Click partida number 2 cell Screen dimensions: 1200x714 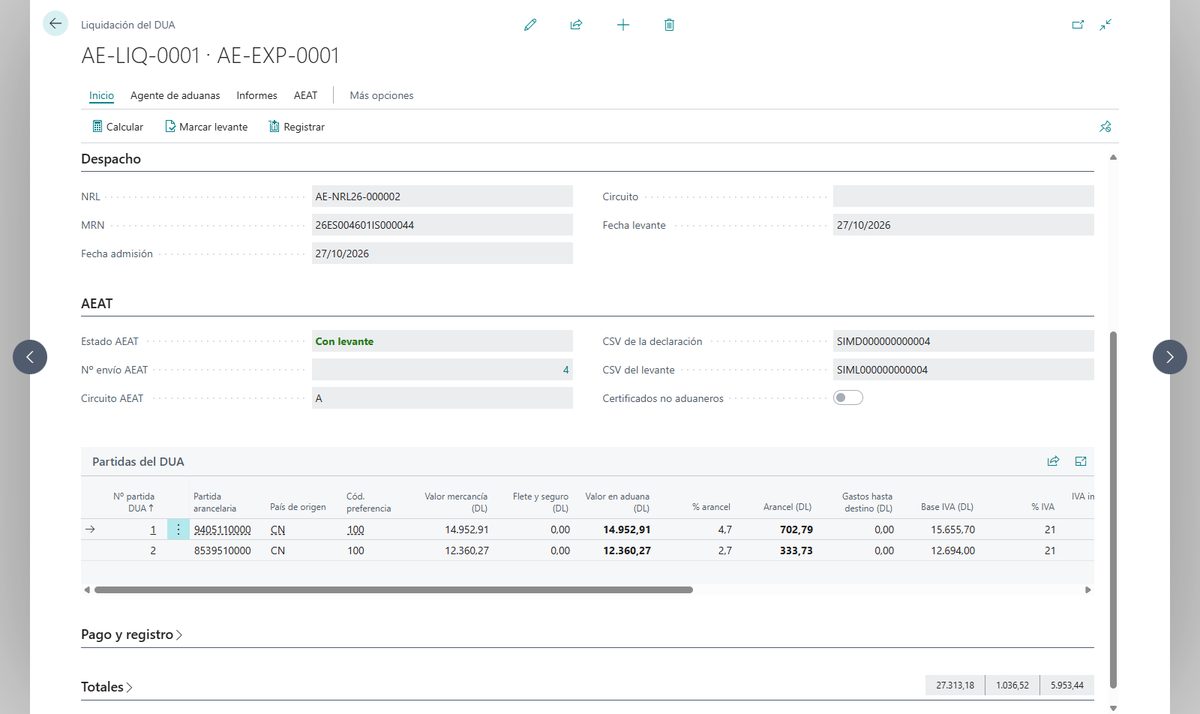tap(153, 551)
